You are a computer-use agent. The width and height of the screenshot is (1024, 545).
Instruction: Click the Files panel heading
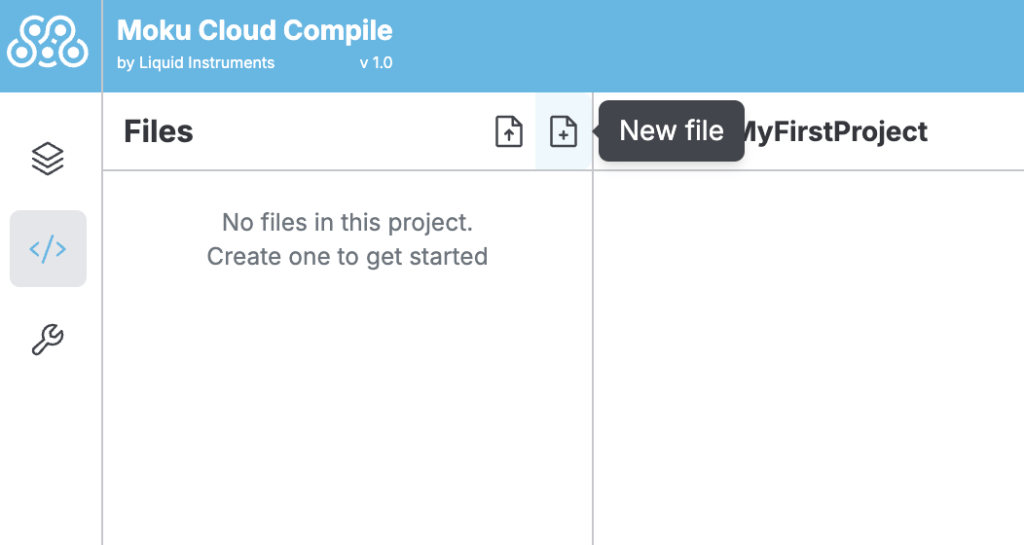point(159,131)
